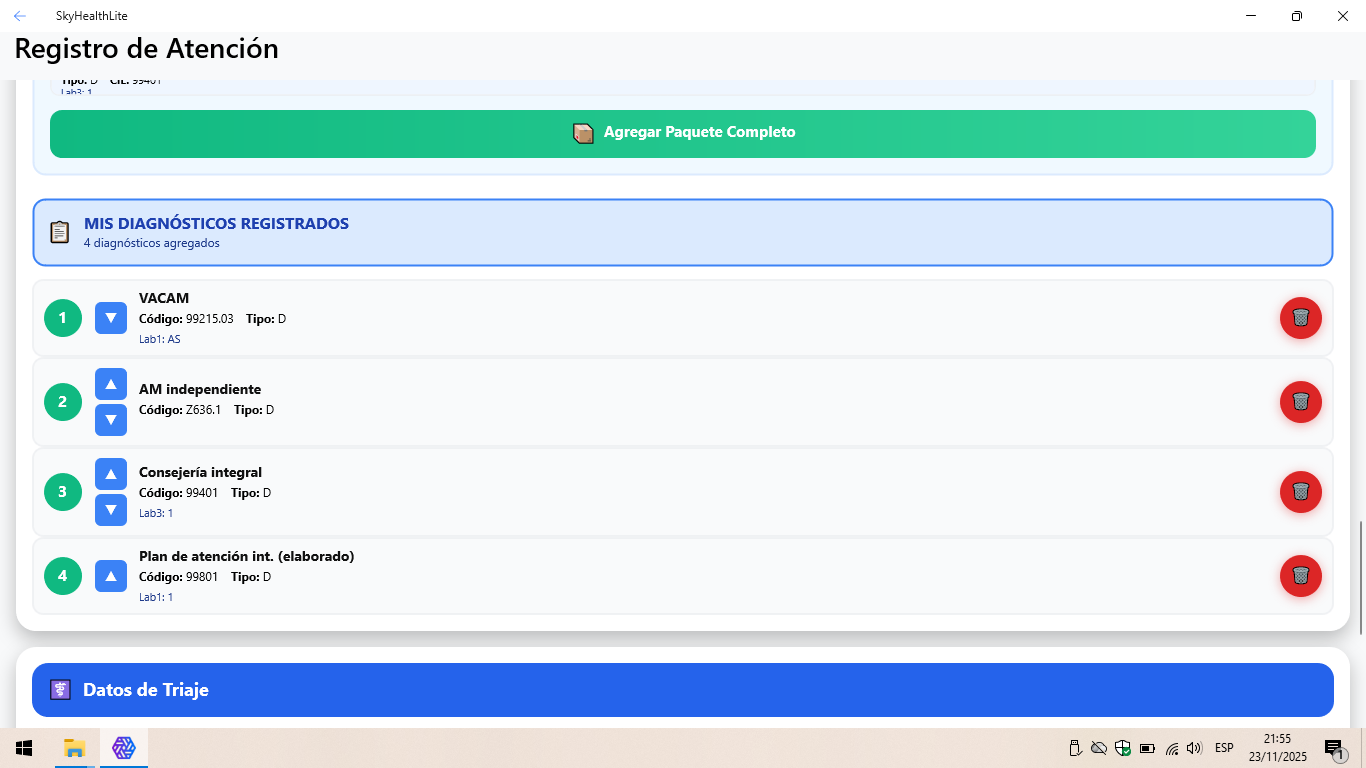The height and width of the screenshot is (768, 1366).
Task: Delete Plan de atención int. entry
Action: (x=1300, y=576)
